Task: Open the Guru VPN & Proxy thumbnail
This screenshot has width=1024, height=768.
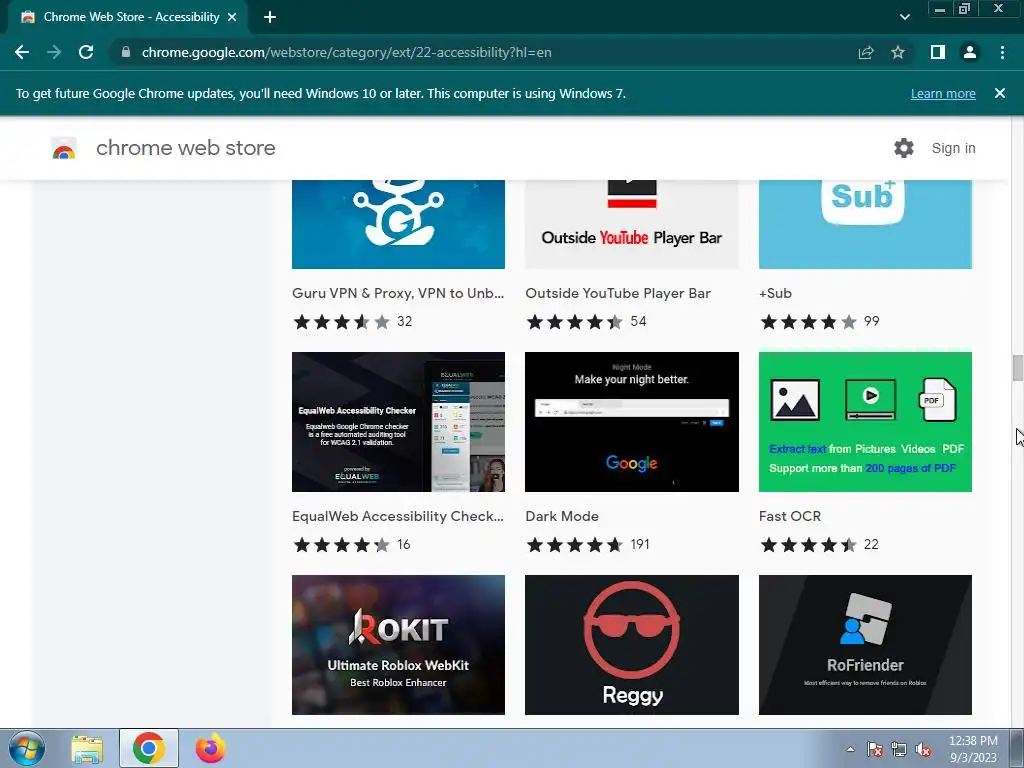Action: [x=398, y=224]
